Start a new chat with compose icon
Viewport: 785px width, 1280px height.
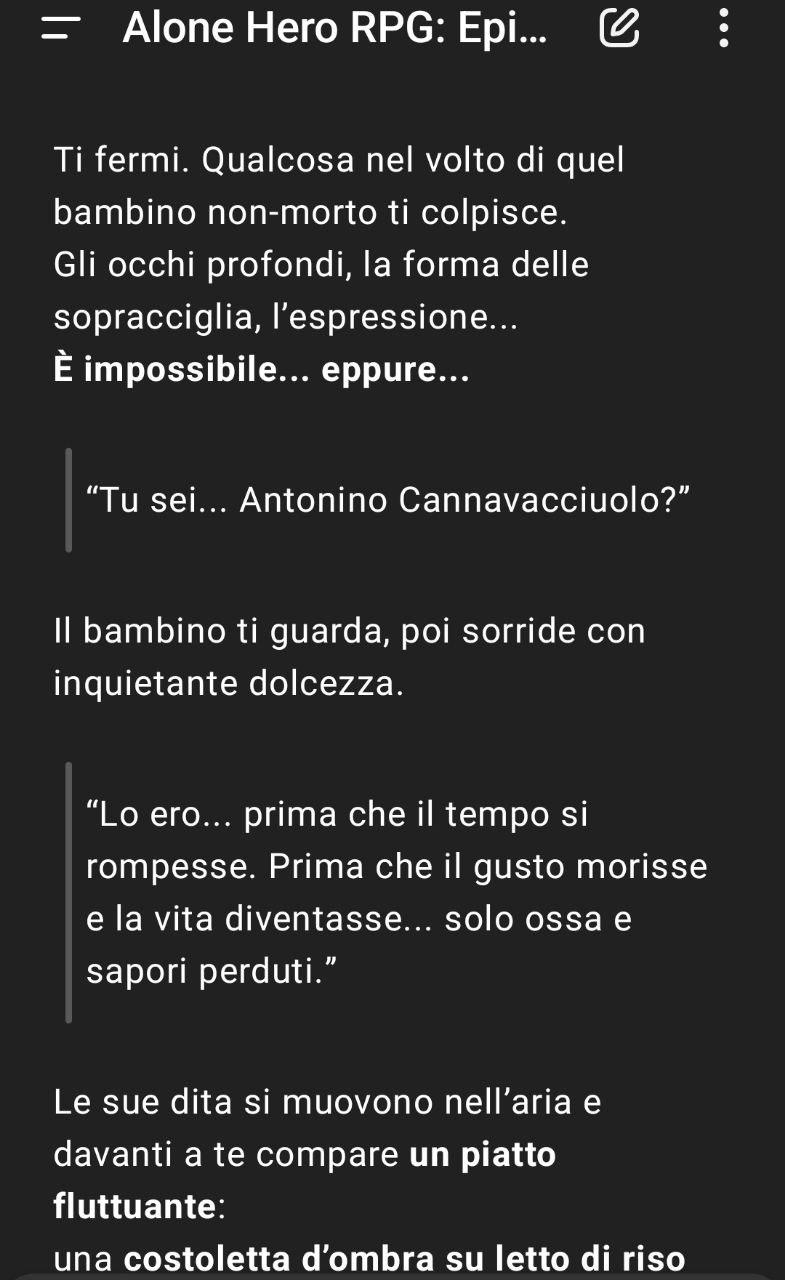coord(618,29)
